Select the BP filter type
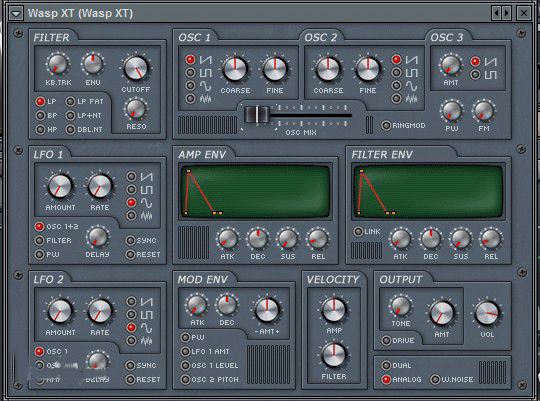Screen dimensions: 540x401 point(40,115)
